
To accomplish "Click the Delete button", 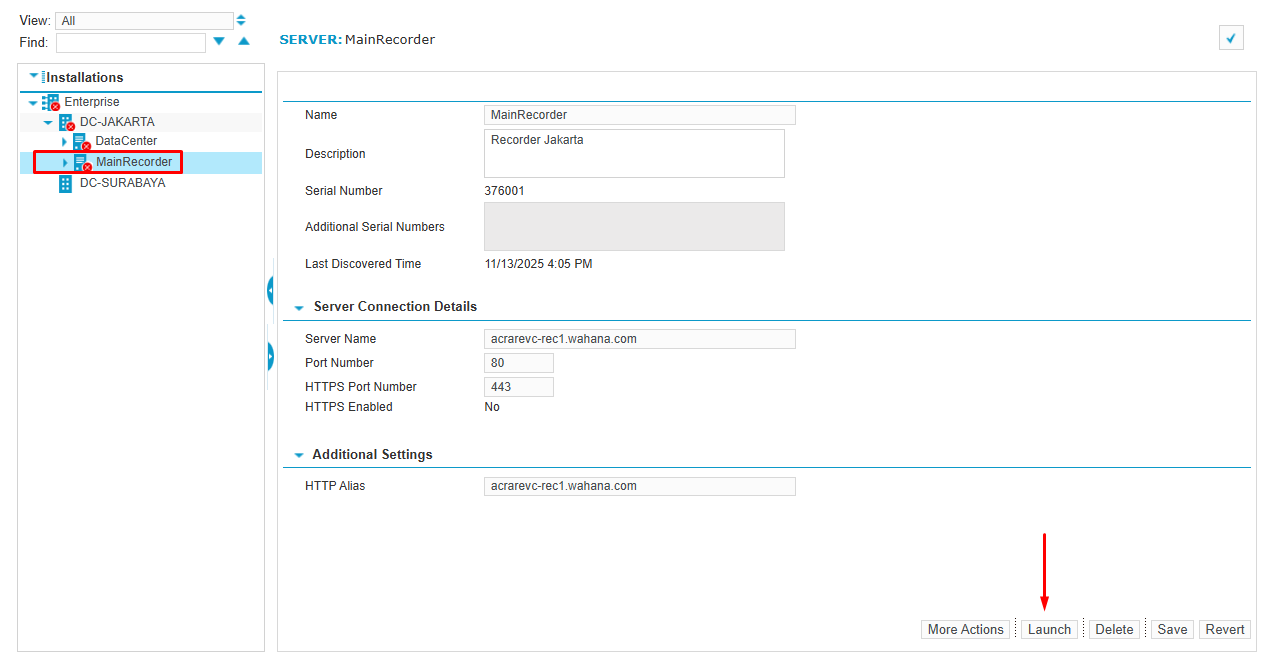I will [x=1114, y=629].
